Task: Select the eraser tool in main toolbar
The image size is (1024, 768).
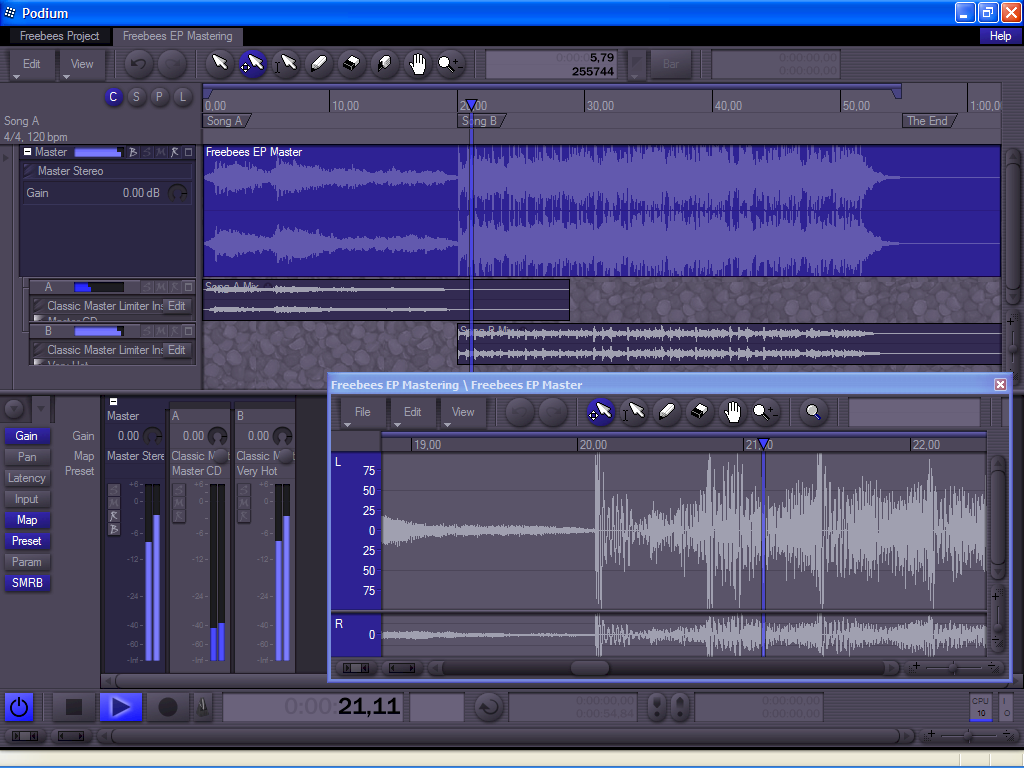Action: point(351,63)
